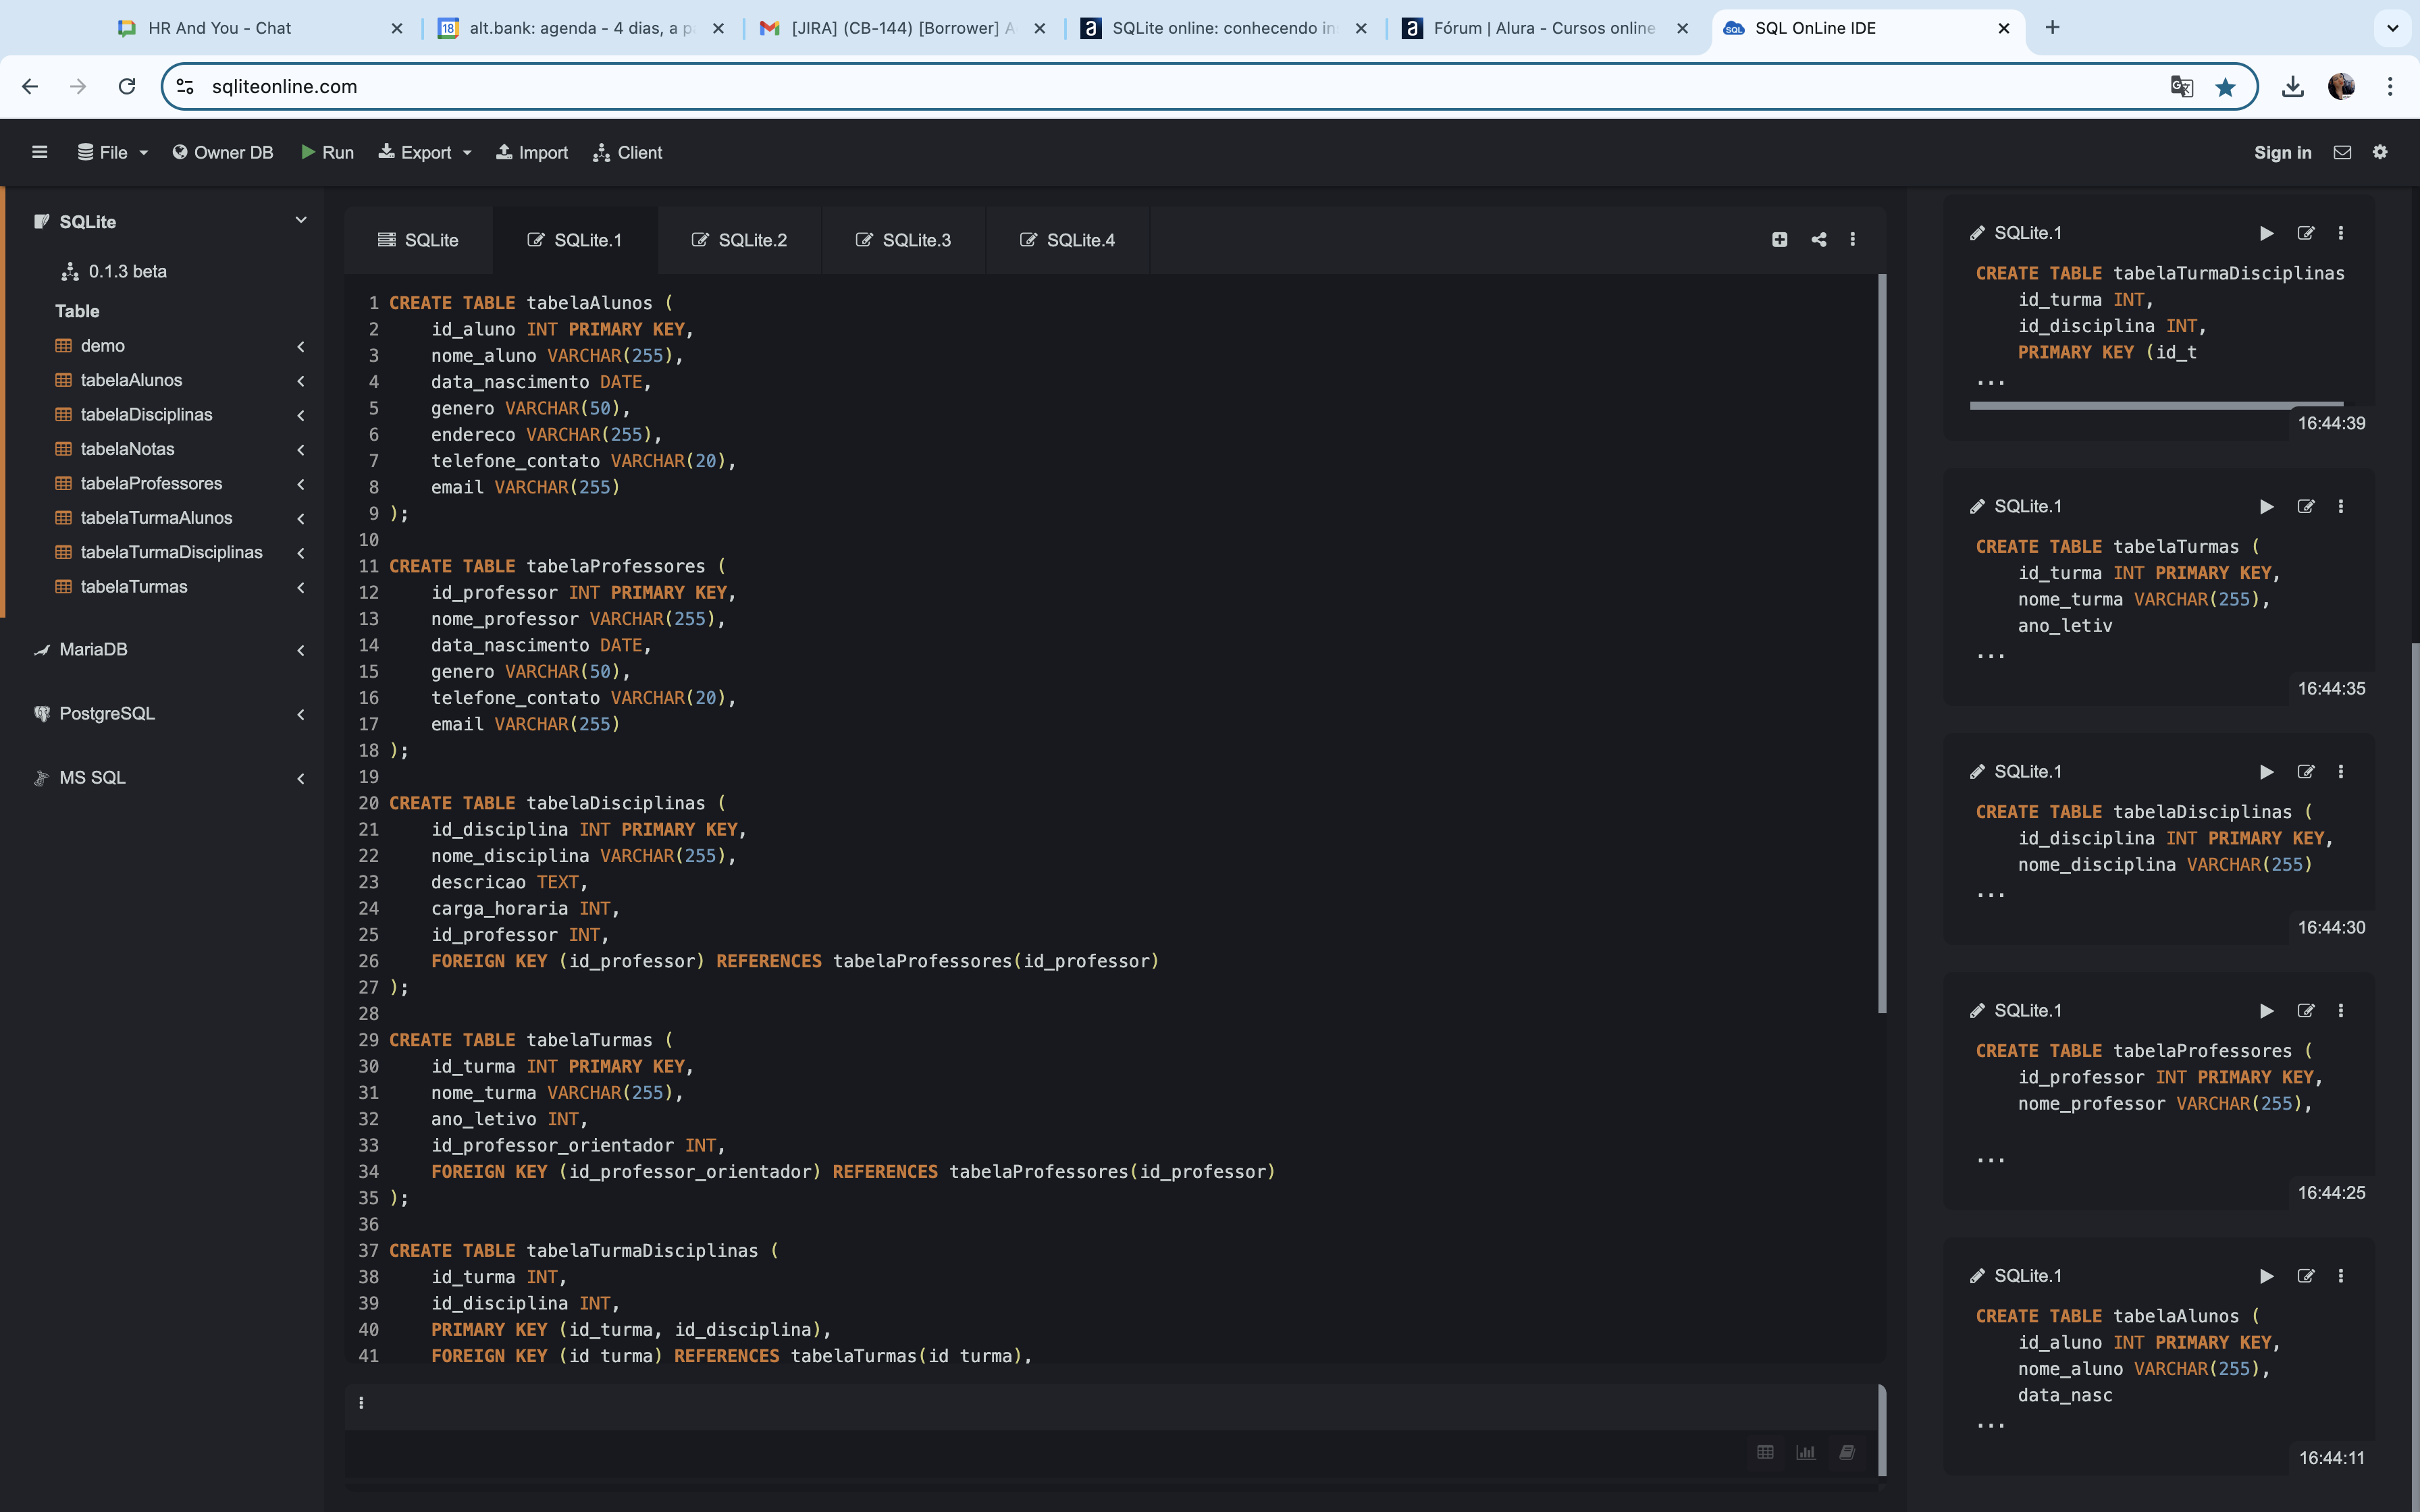Open the editor three-dot options menu
This screenshot has width=2420, height=1512.
tap(1853, 240)
